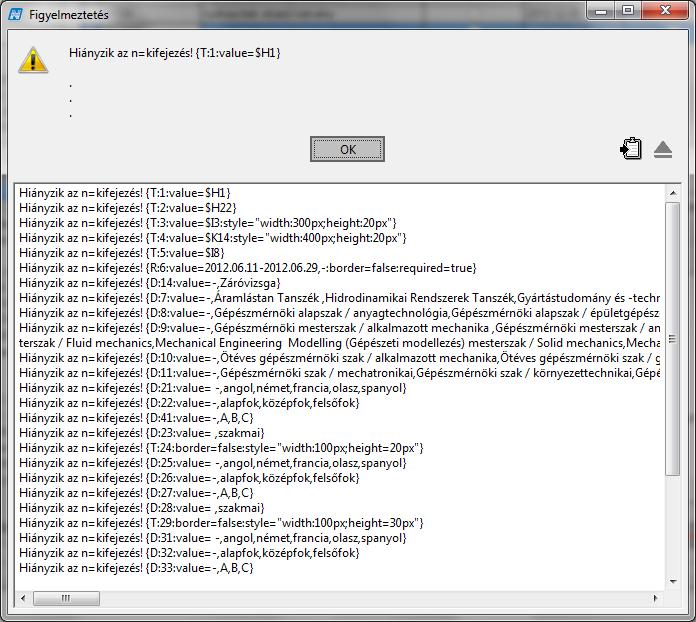Select the D:10 line with Ötéves gépészmérnöki szak
Image resolution: width=696 pixels, height=622 pixels.
pyautogui.click(x=340, y=358)
